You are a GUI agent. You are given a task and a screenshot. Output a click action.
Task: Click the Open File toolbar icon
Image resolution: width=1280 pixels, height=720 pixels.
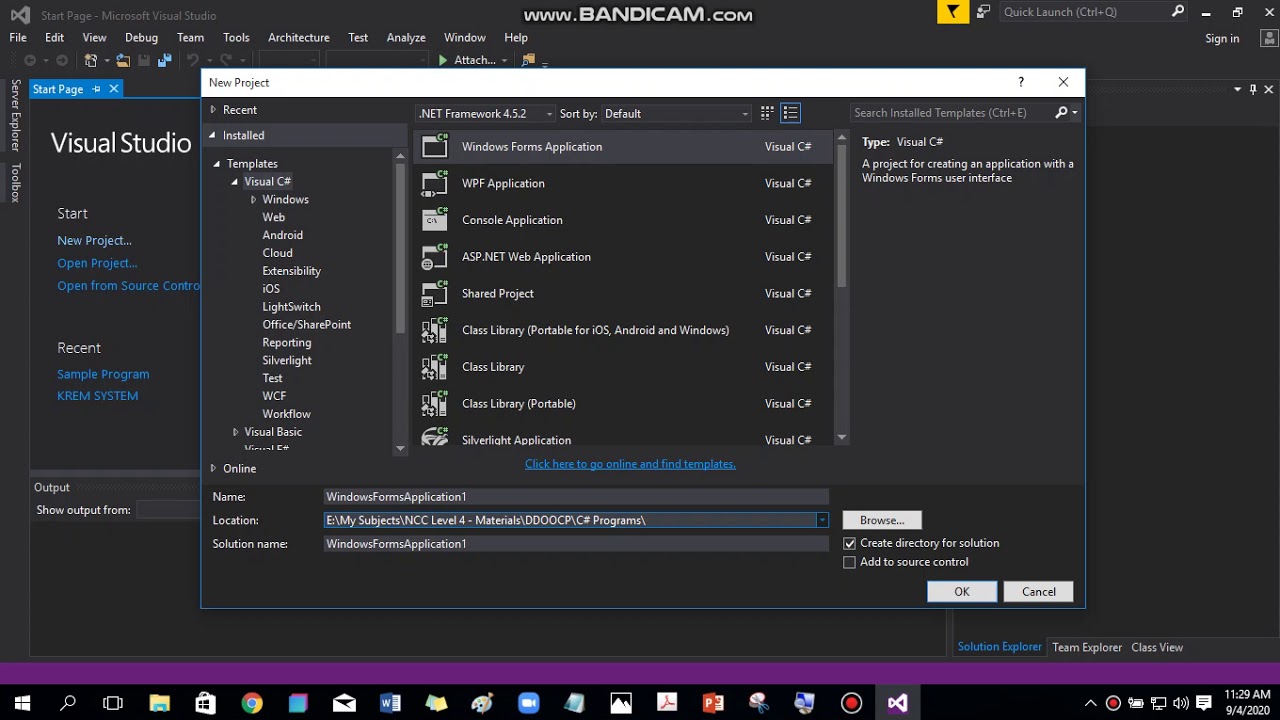point(122,60)
